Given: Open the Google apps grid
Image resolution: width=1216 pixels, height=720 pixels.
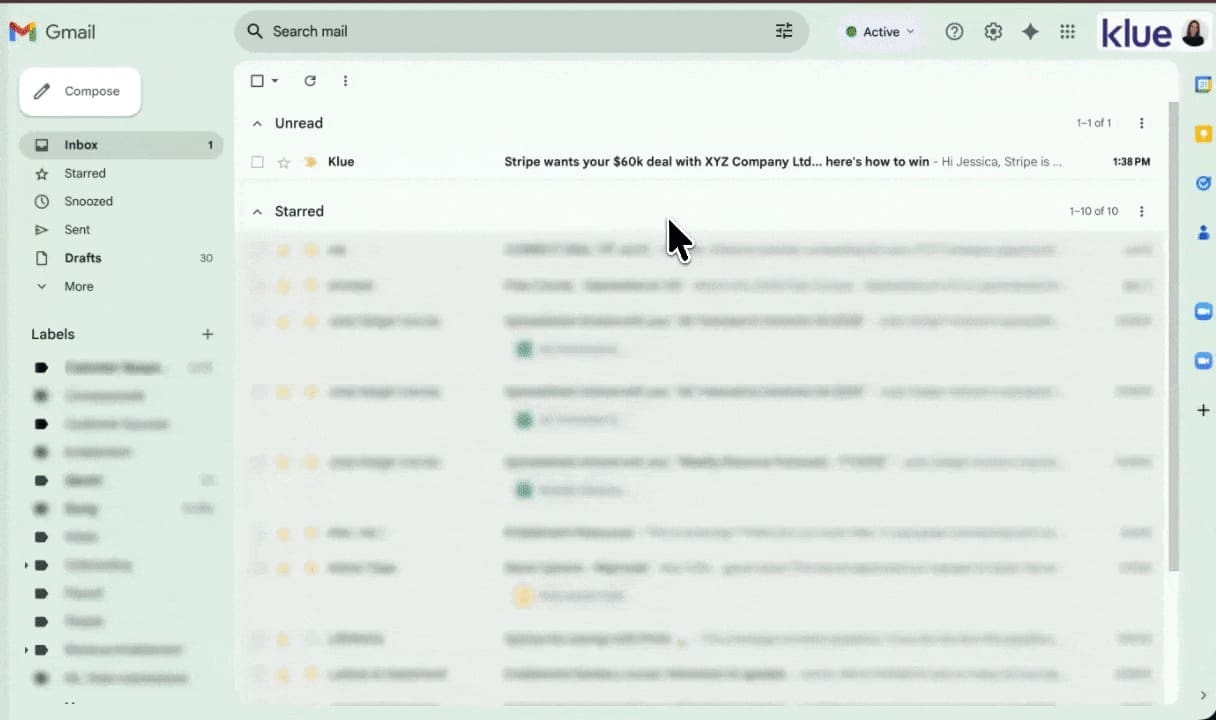Looking at the screenshot, I should pyautogui.click(x=1067, y=32).
